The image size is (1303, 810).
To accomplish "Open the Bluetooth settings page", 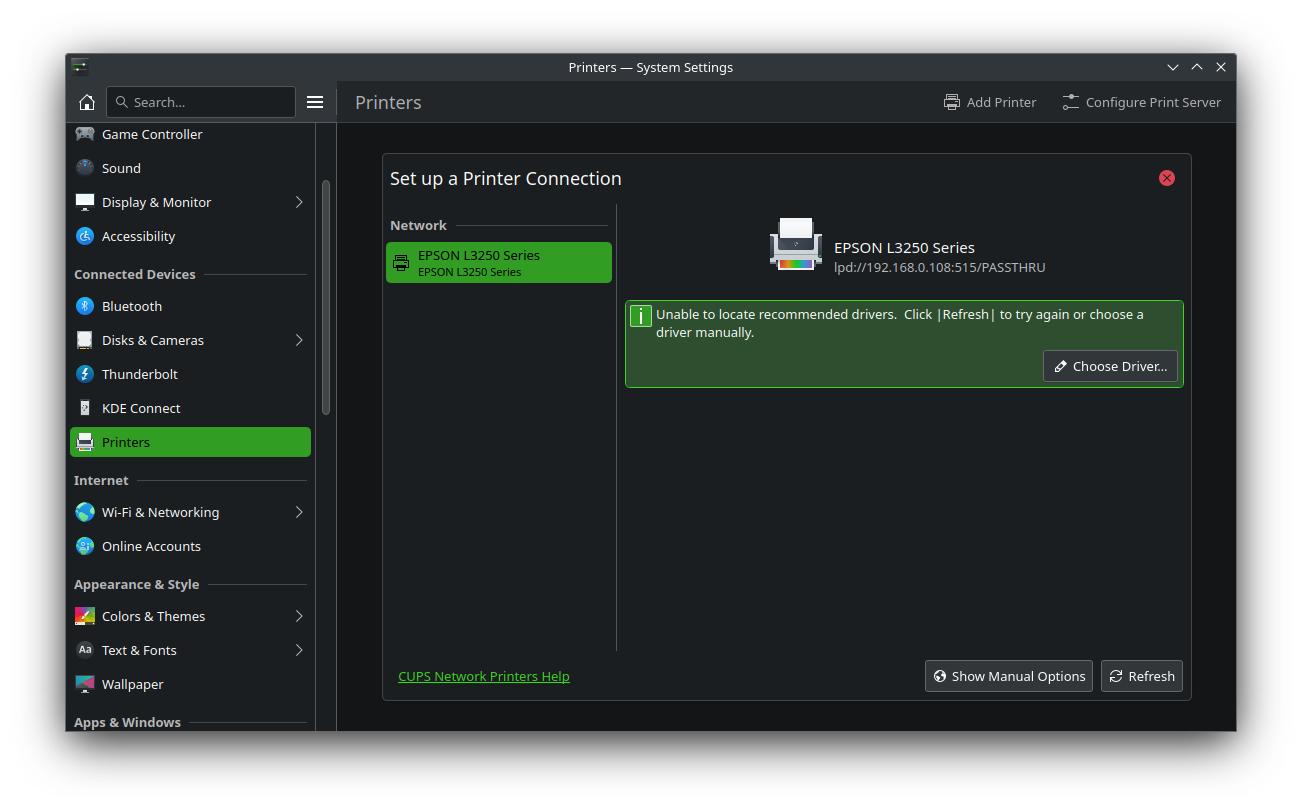I will (x=190, y=306).
